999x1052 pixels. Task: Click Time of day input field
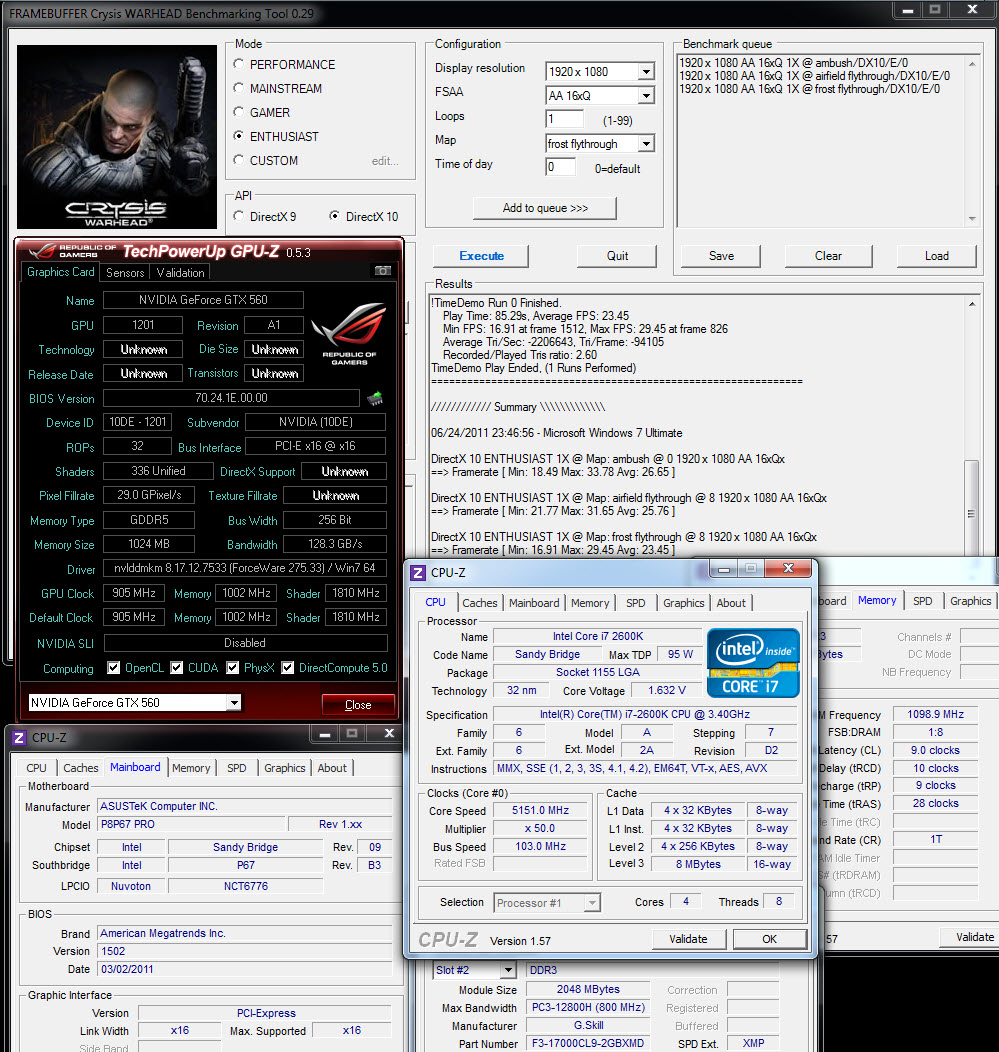click(x=561, y=167)
